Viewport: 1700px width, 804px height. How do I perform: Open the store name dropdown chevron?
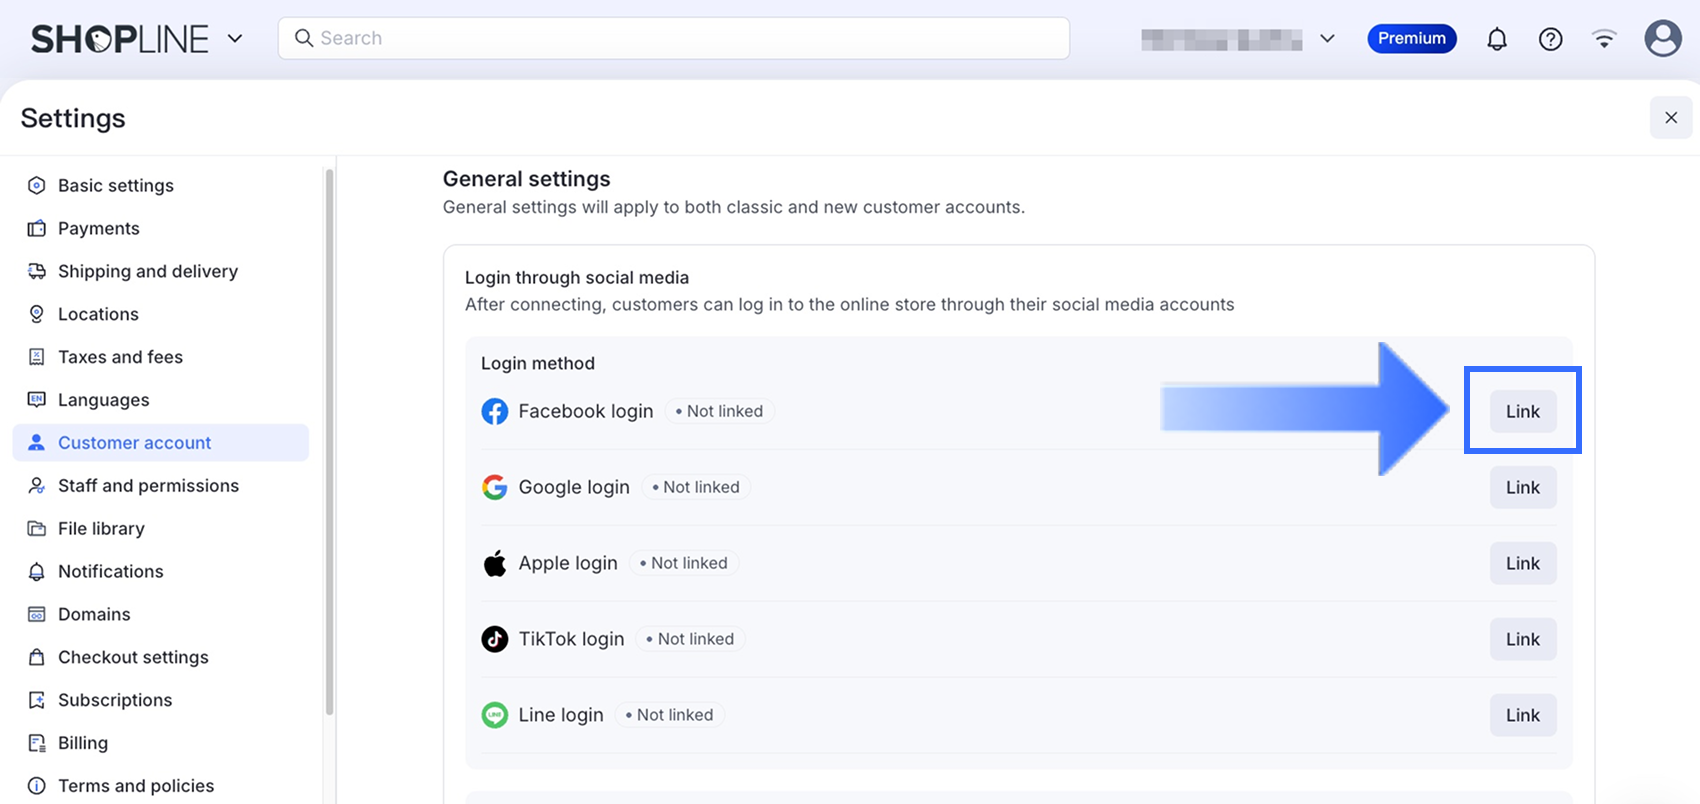point(1327,39)
